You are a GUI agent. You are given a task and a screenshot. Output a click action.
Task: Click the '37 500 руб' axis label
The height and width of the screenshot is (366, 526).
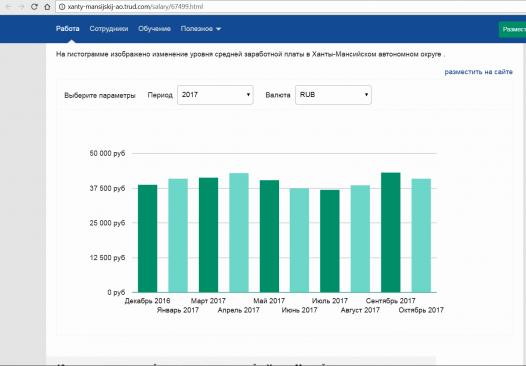[x=107, y=188]
